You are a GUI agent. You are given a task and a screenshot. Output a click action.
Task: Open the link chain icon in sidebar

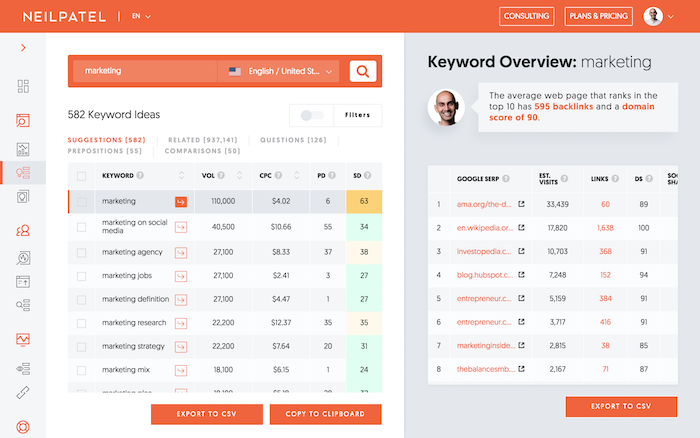23,392
